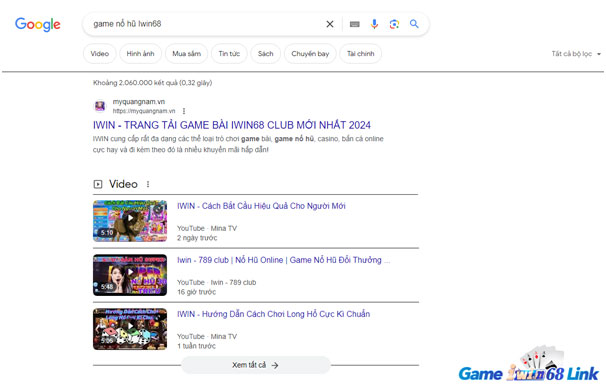606x387 pixels.
Task: Click the result count text Khoảng 2.060.000 kết quả
Action: coord(152,83)
